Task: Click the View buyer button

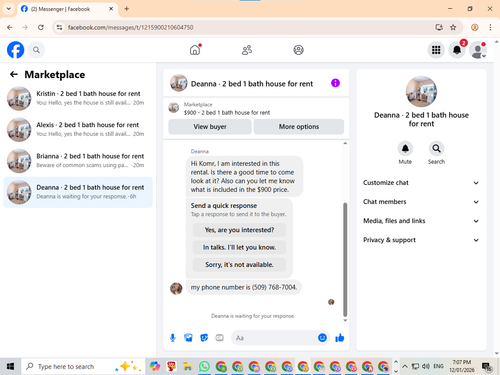Action: [x=210, y=127]
